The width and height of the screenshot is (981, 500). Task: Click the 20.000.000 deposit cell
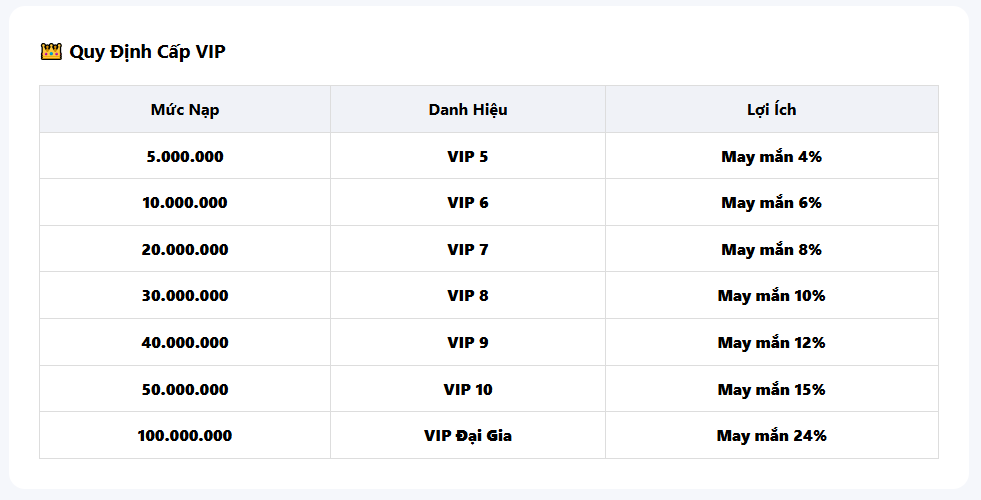[x=185, y=250]
